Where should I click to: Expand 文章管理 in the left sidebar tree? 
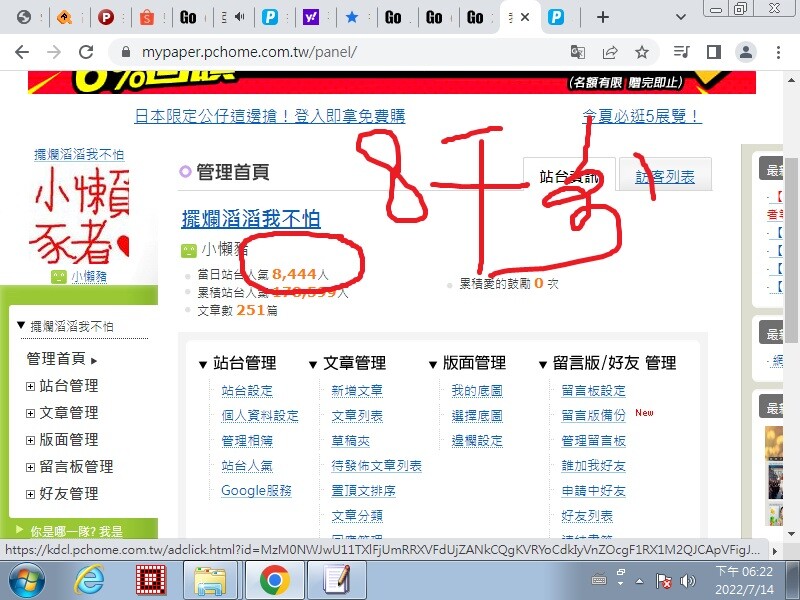(30, 413)
